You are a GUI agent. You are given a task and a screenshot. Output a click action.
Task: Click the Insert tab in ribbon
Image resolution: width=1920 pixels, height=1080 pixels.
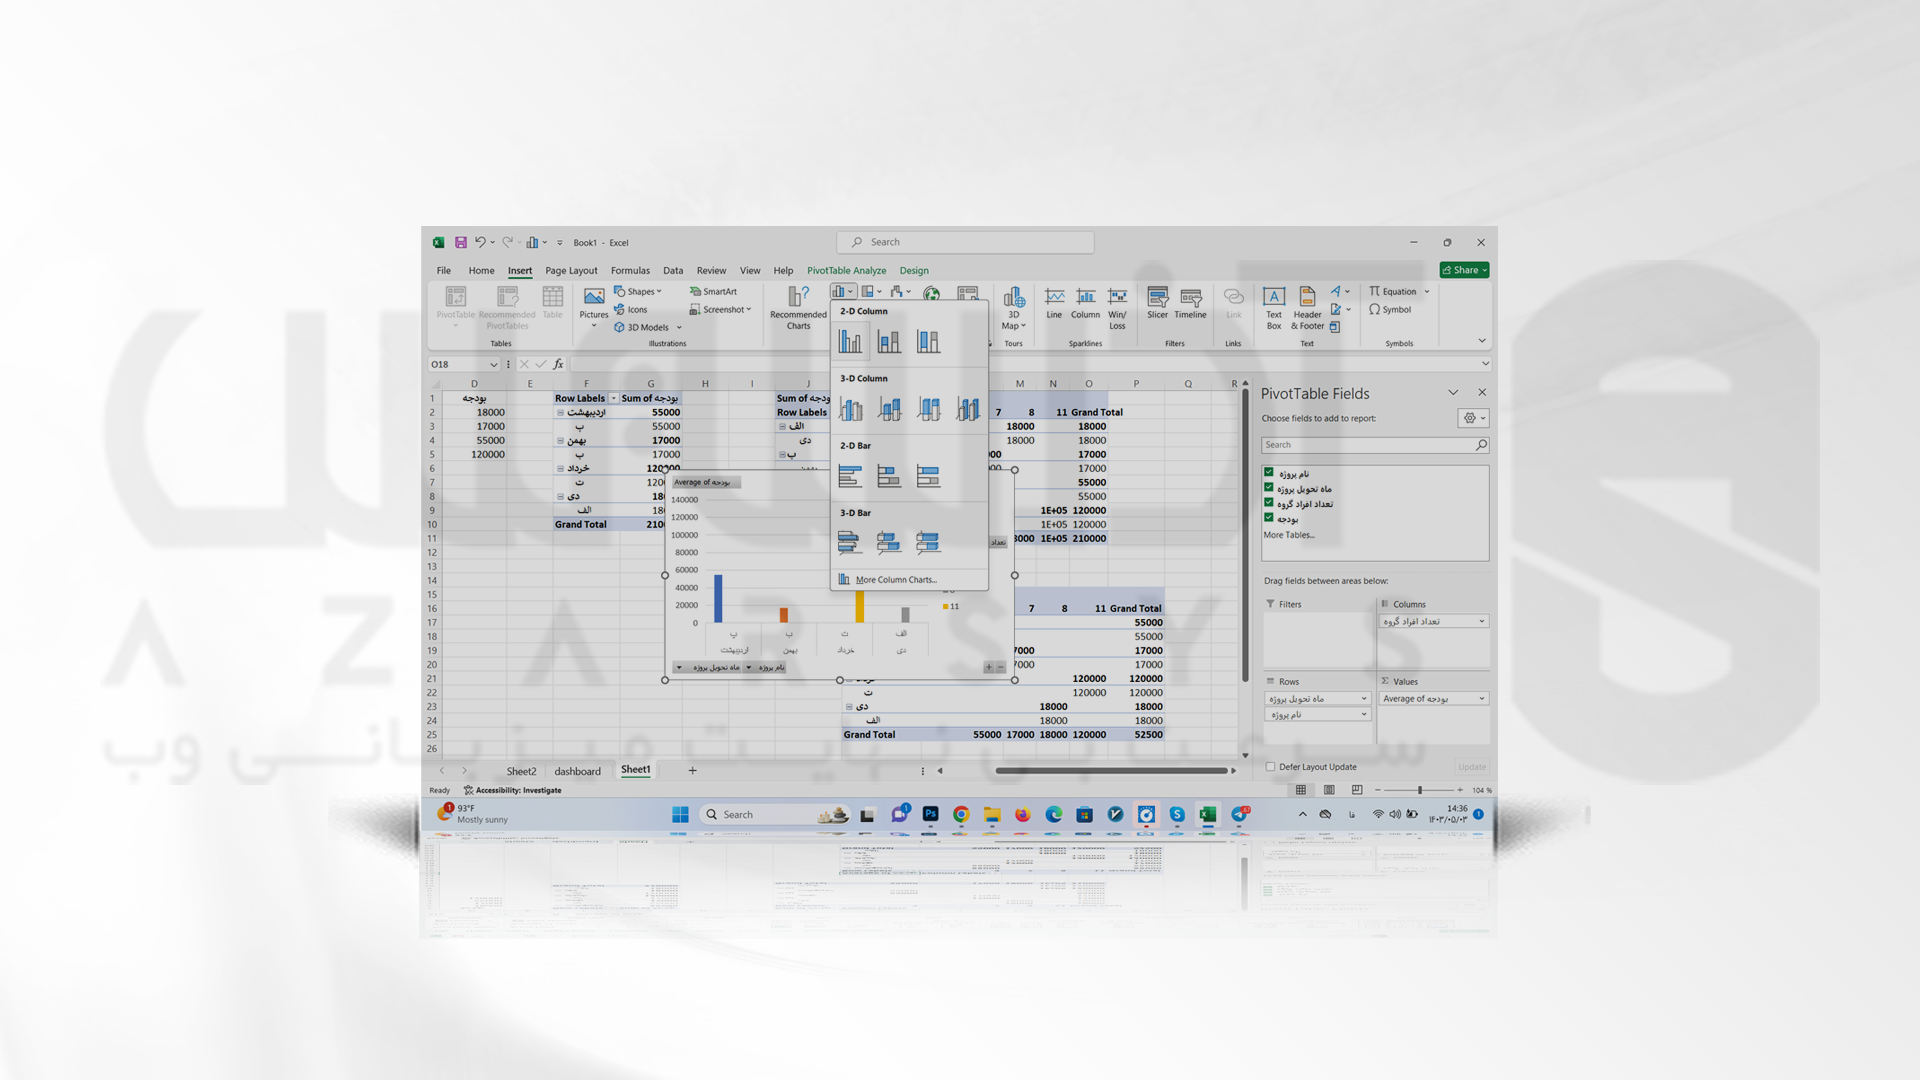520,270
